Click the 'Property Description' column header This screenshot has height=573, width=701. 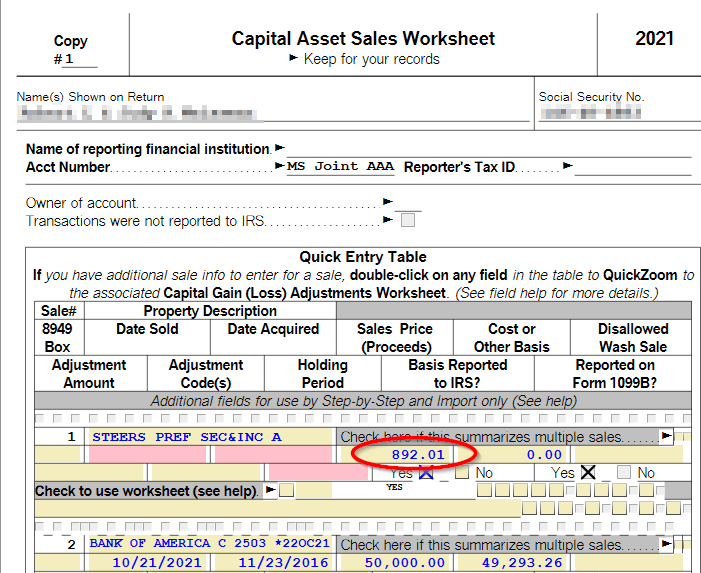210,311
